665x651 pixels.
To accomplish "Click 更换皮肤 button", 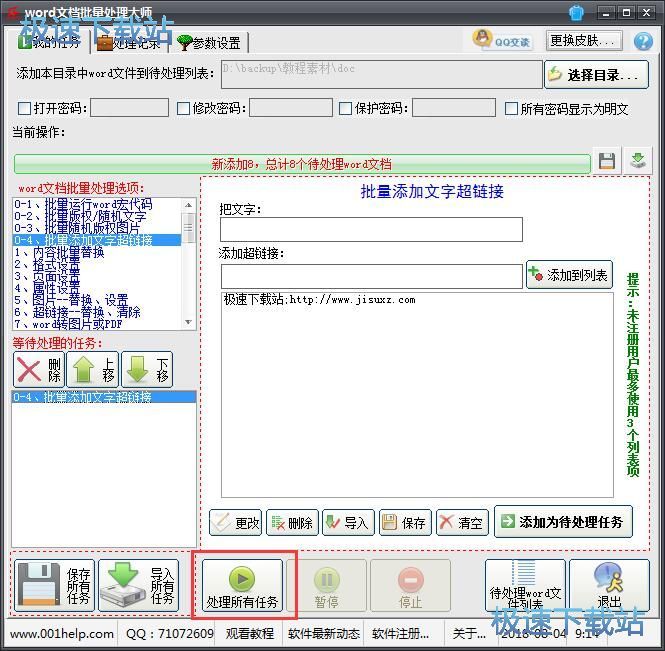I will coord(584,41).
